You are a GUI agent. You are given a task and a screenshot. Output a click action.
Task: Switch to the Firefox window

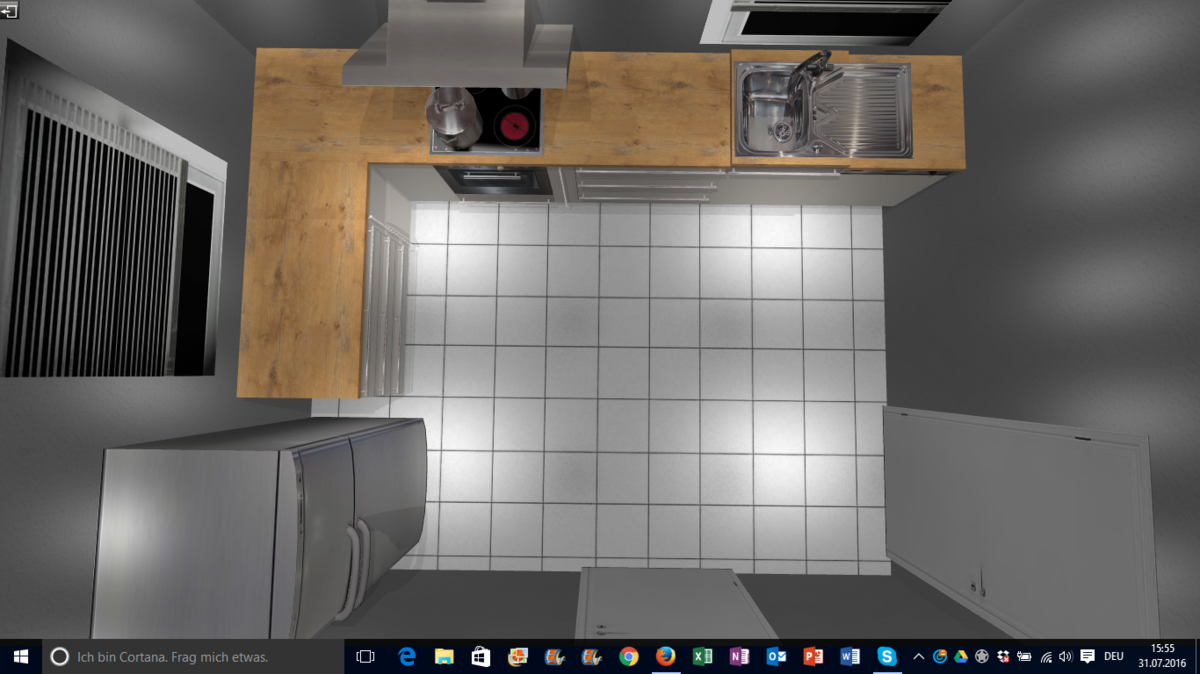click(x=666, y=657)
